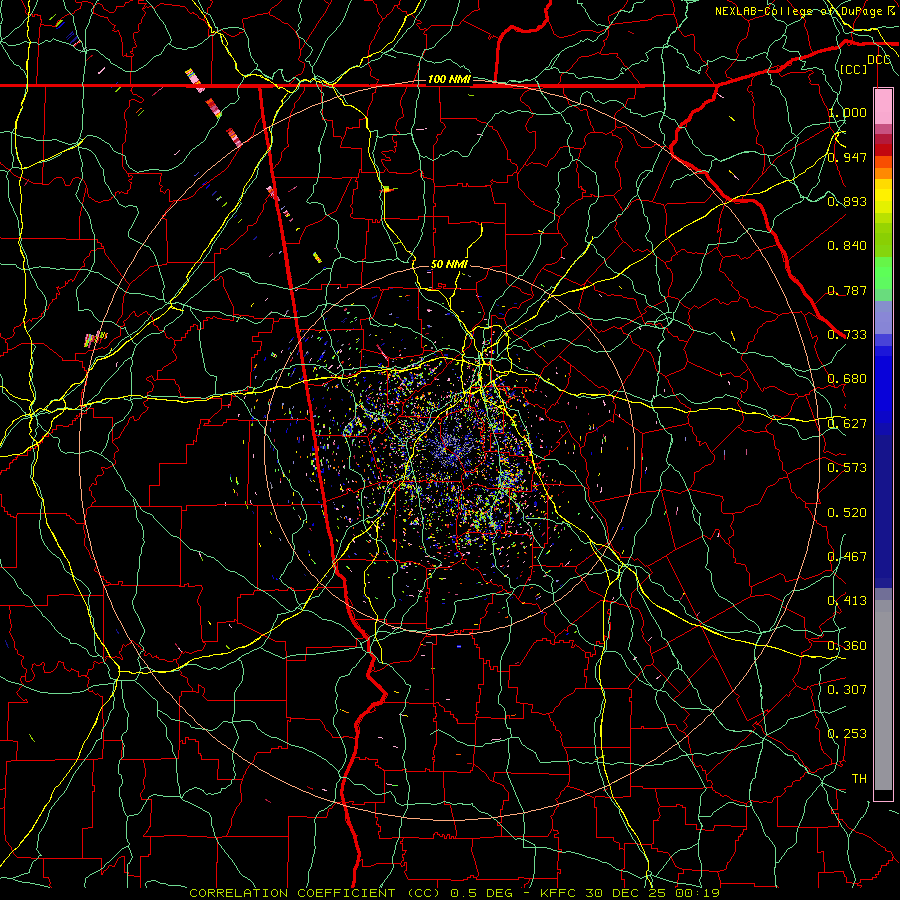900x900 pixels.
Task: Click the 0.413 color scale value
Action: 847,600
